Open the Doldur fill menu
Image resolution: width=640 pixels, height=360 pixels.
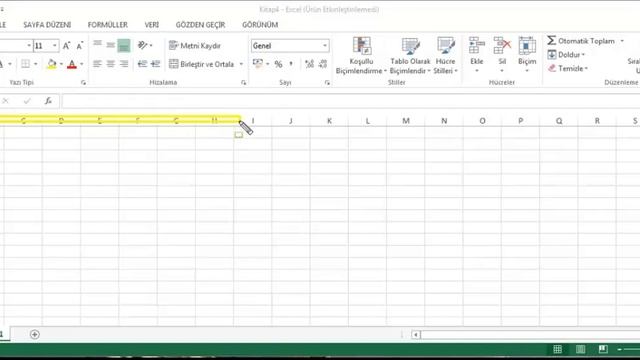pyautogui.click(x=566, y=55)
